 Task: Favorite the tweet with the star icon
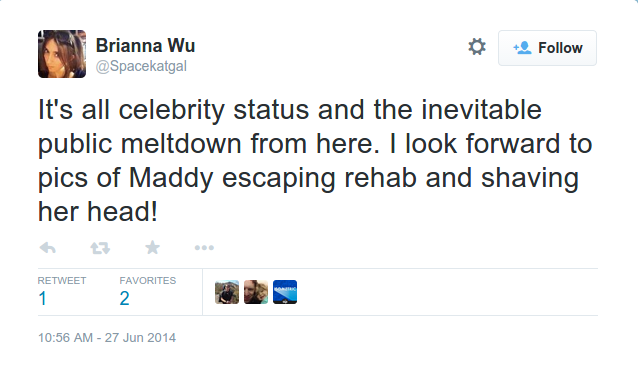153,247
